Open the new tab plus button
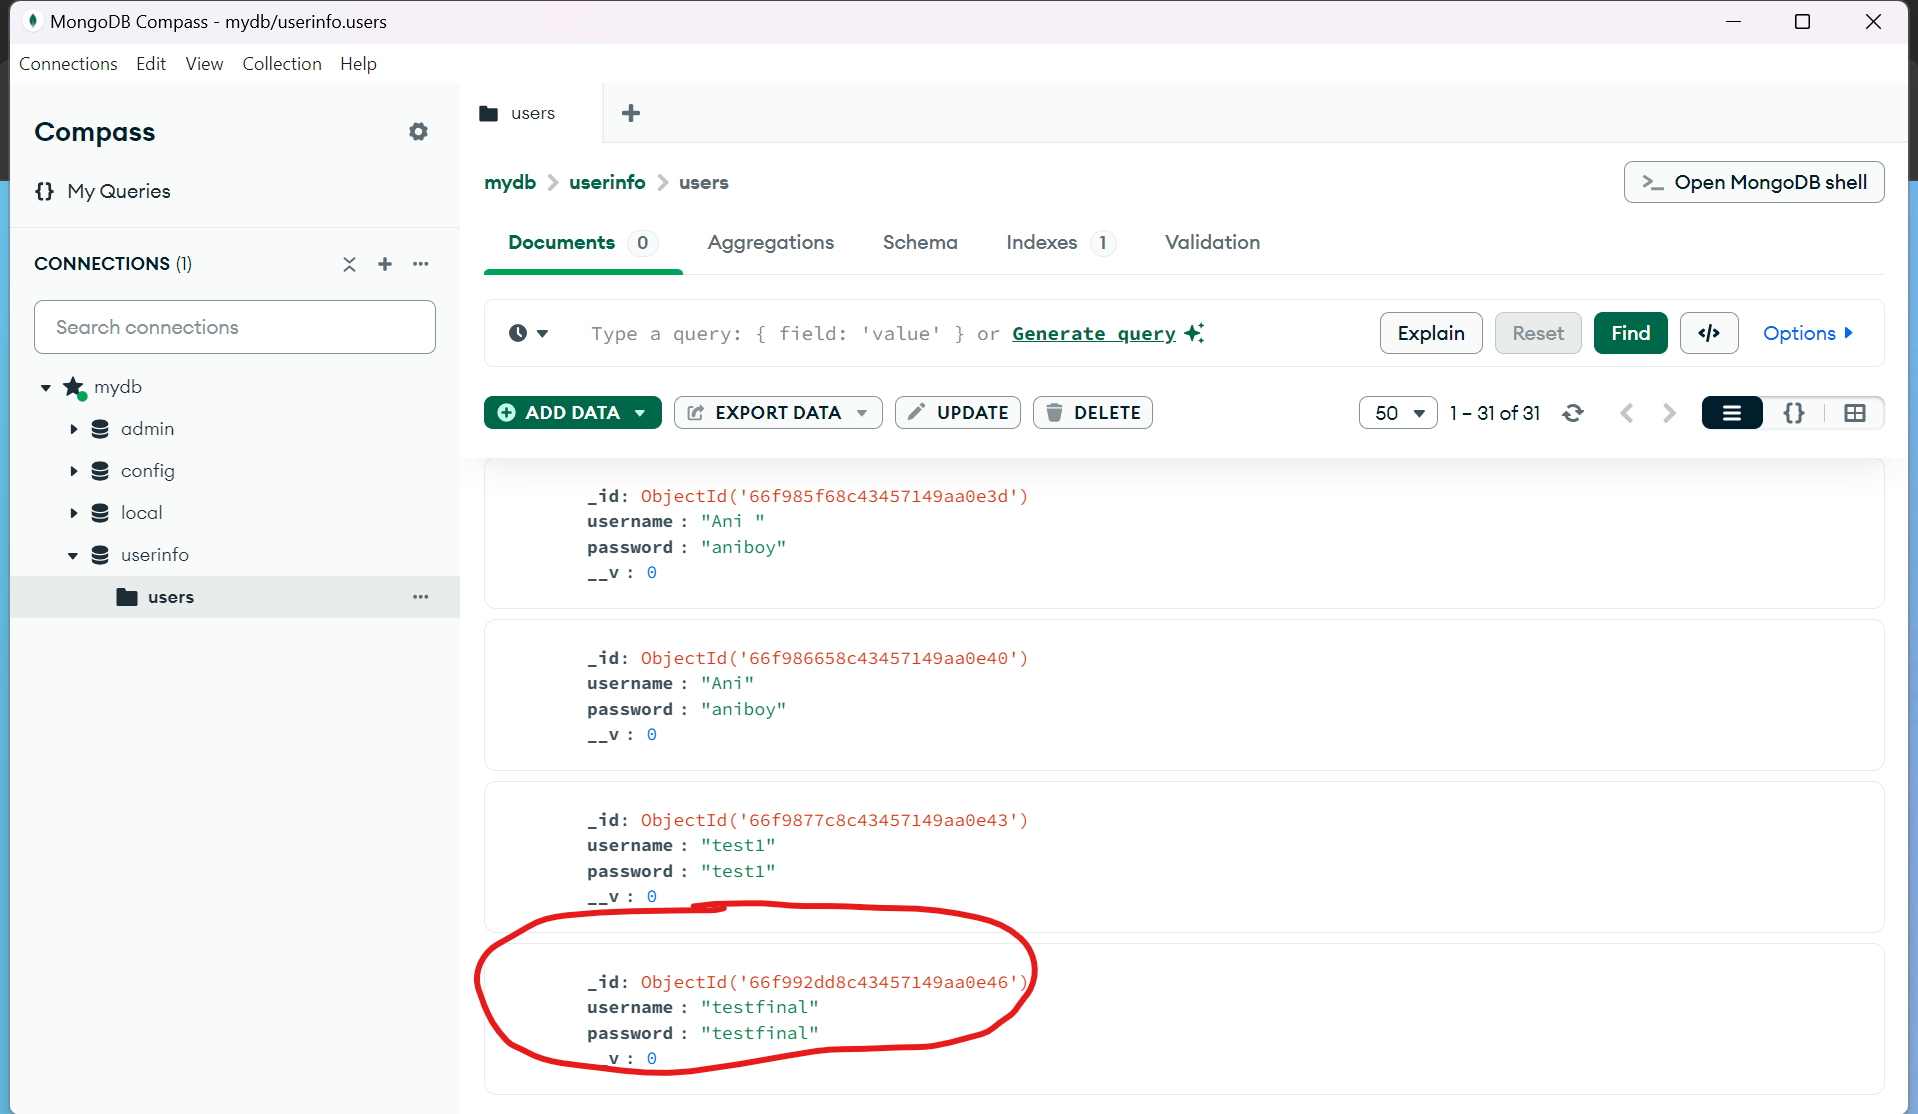Viewport: 1918px width, 1114px height. coord(631,113)
